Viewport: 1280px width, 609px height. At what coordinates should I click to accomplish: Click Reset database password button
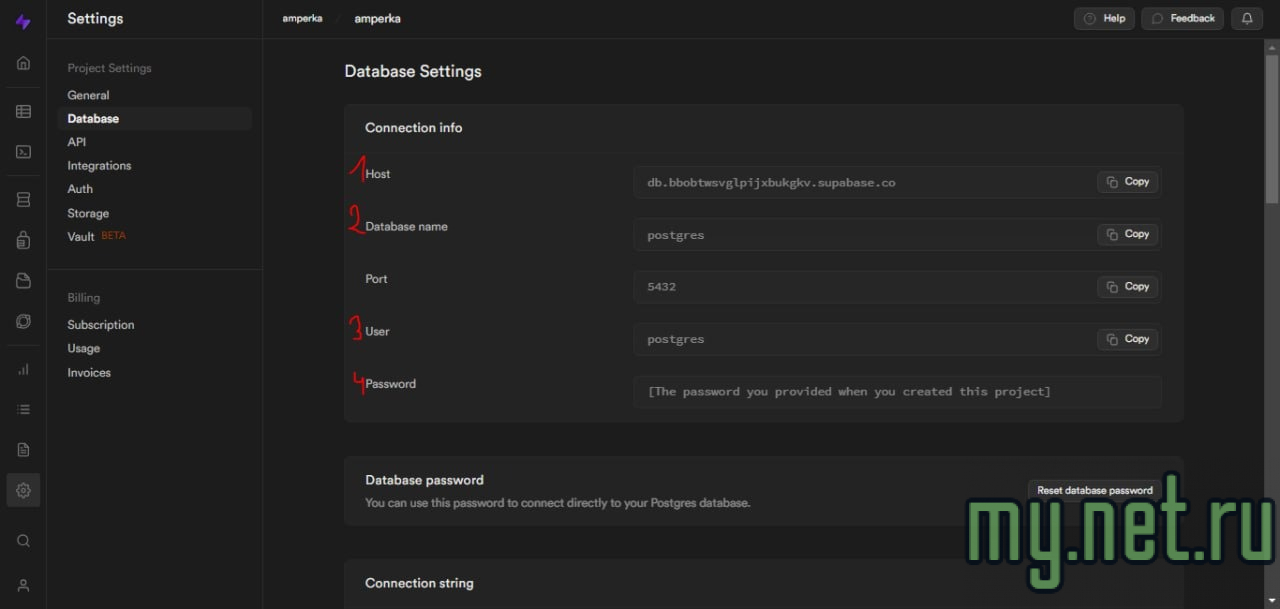coord(1094,490)
